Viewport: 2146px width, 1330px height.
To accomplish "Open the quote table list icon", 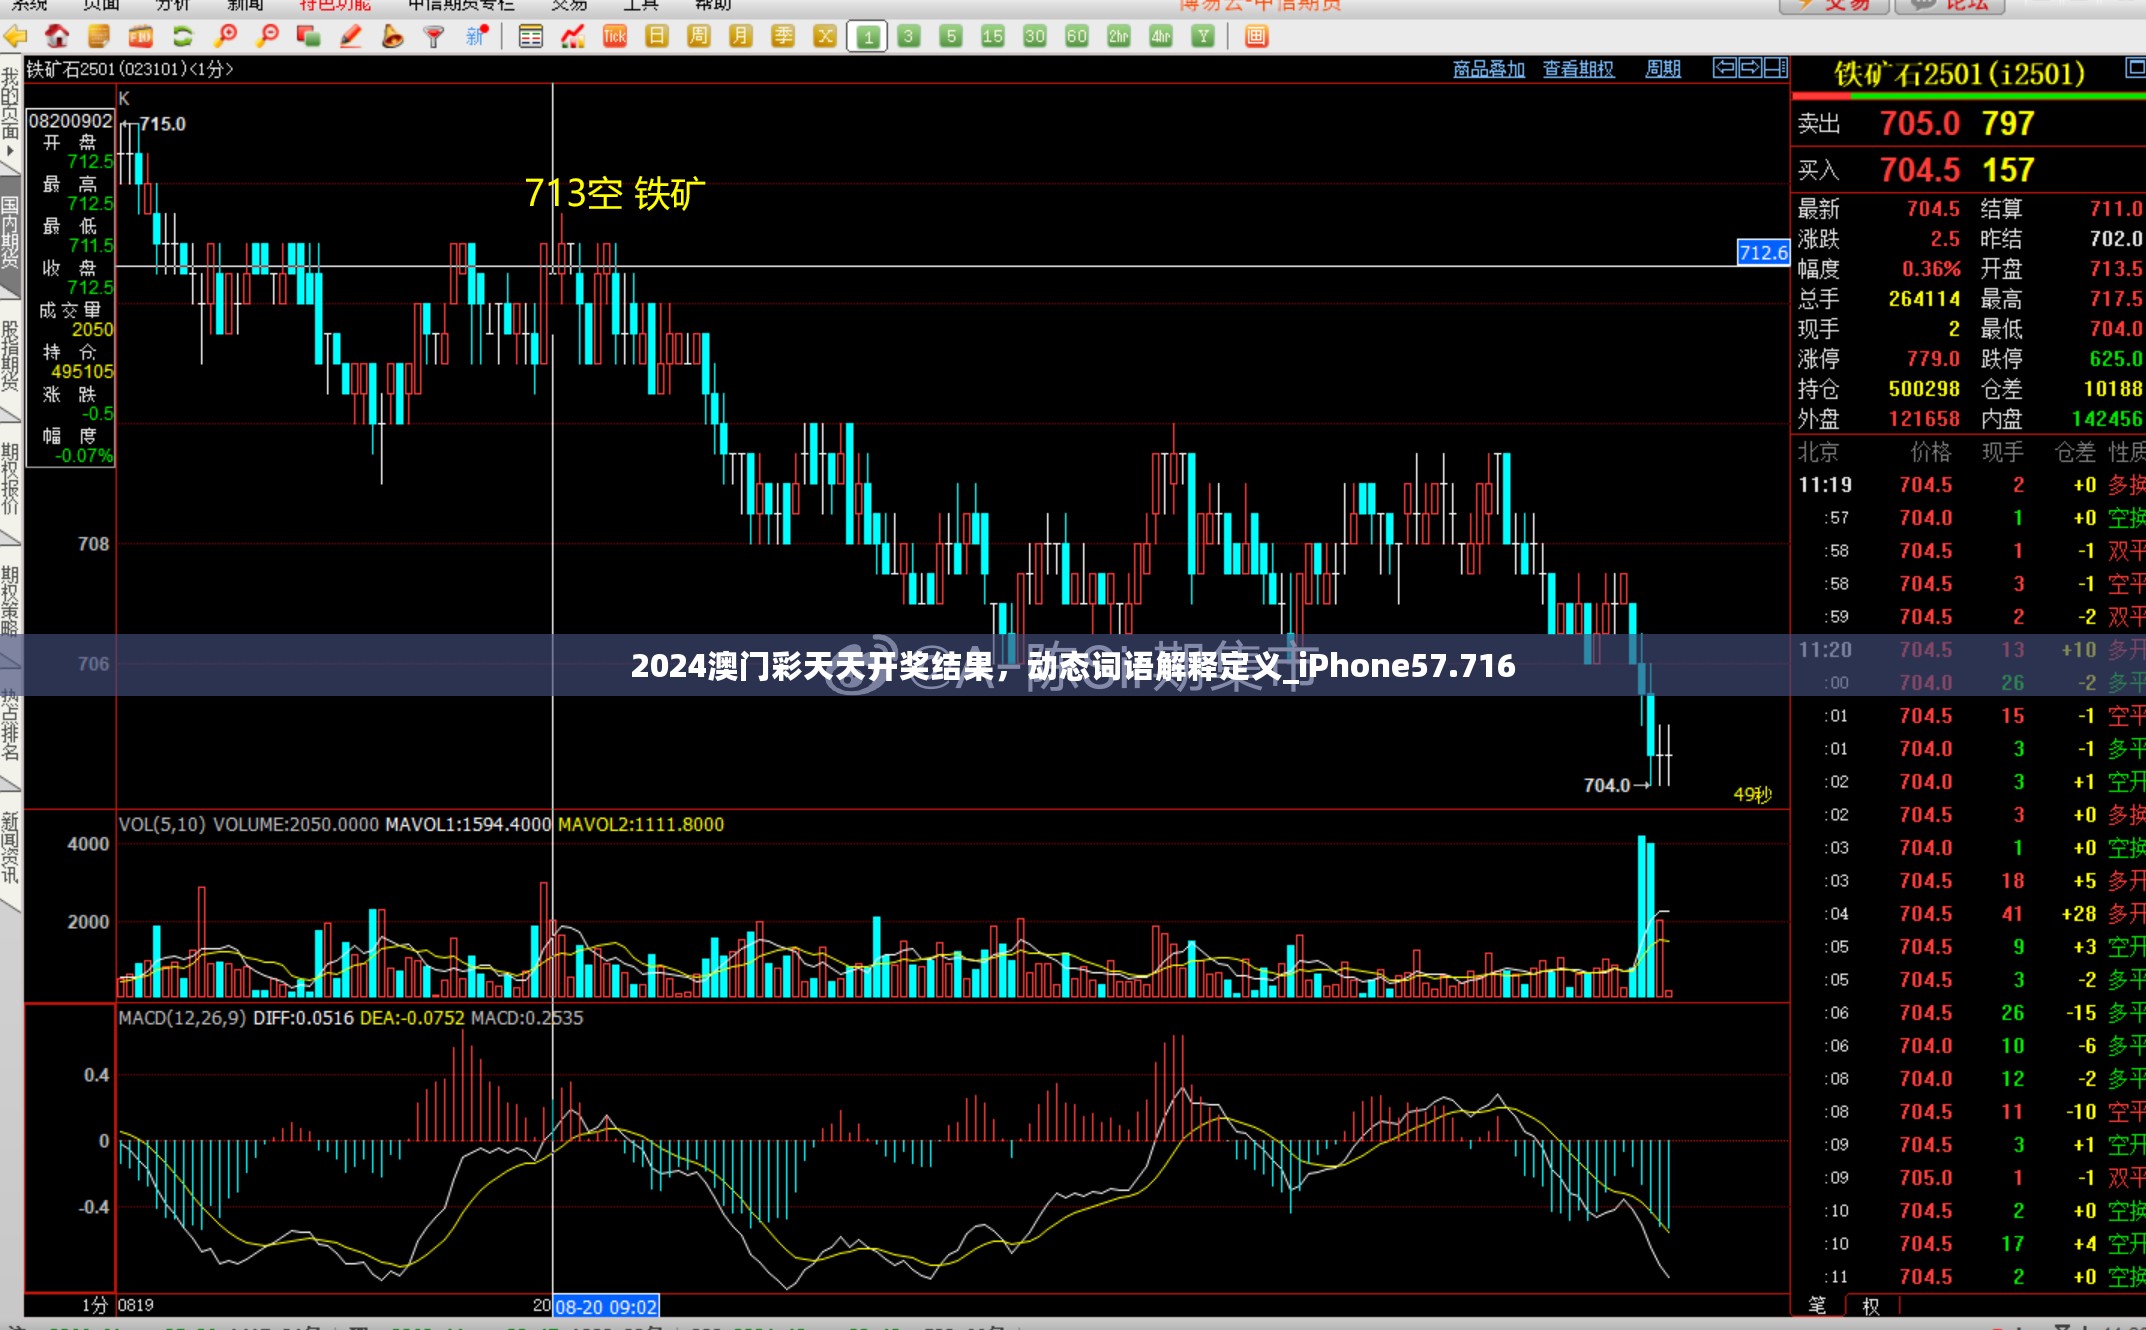I will click(x=531, y=38).
